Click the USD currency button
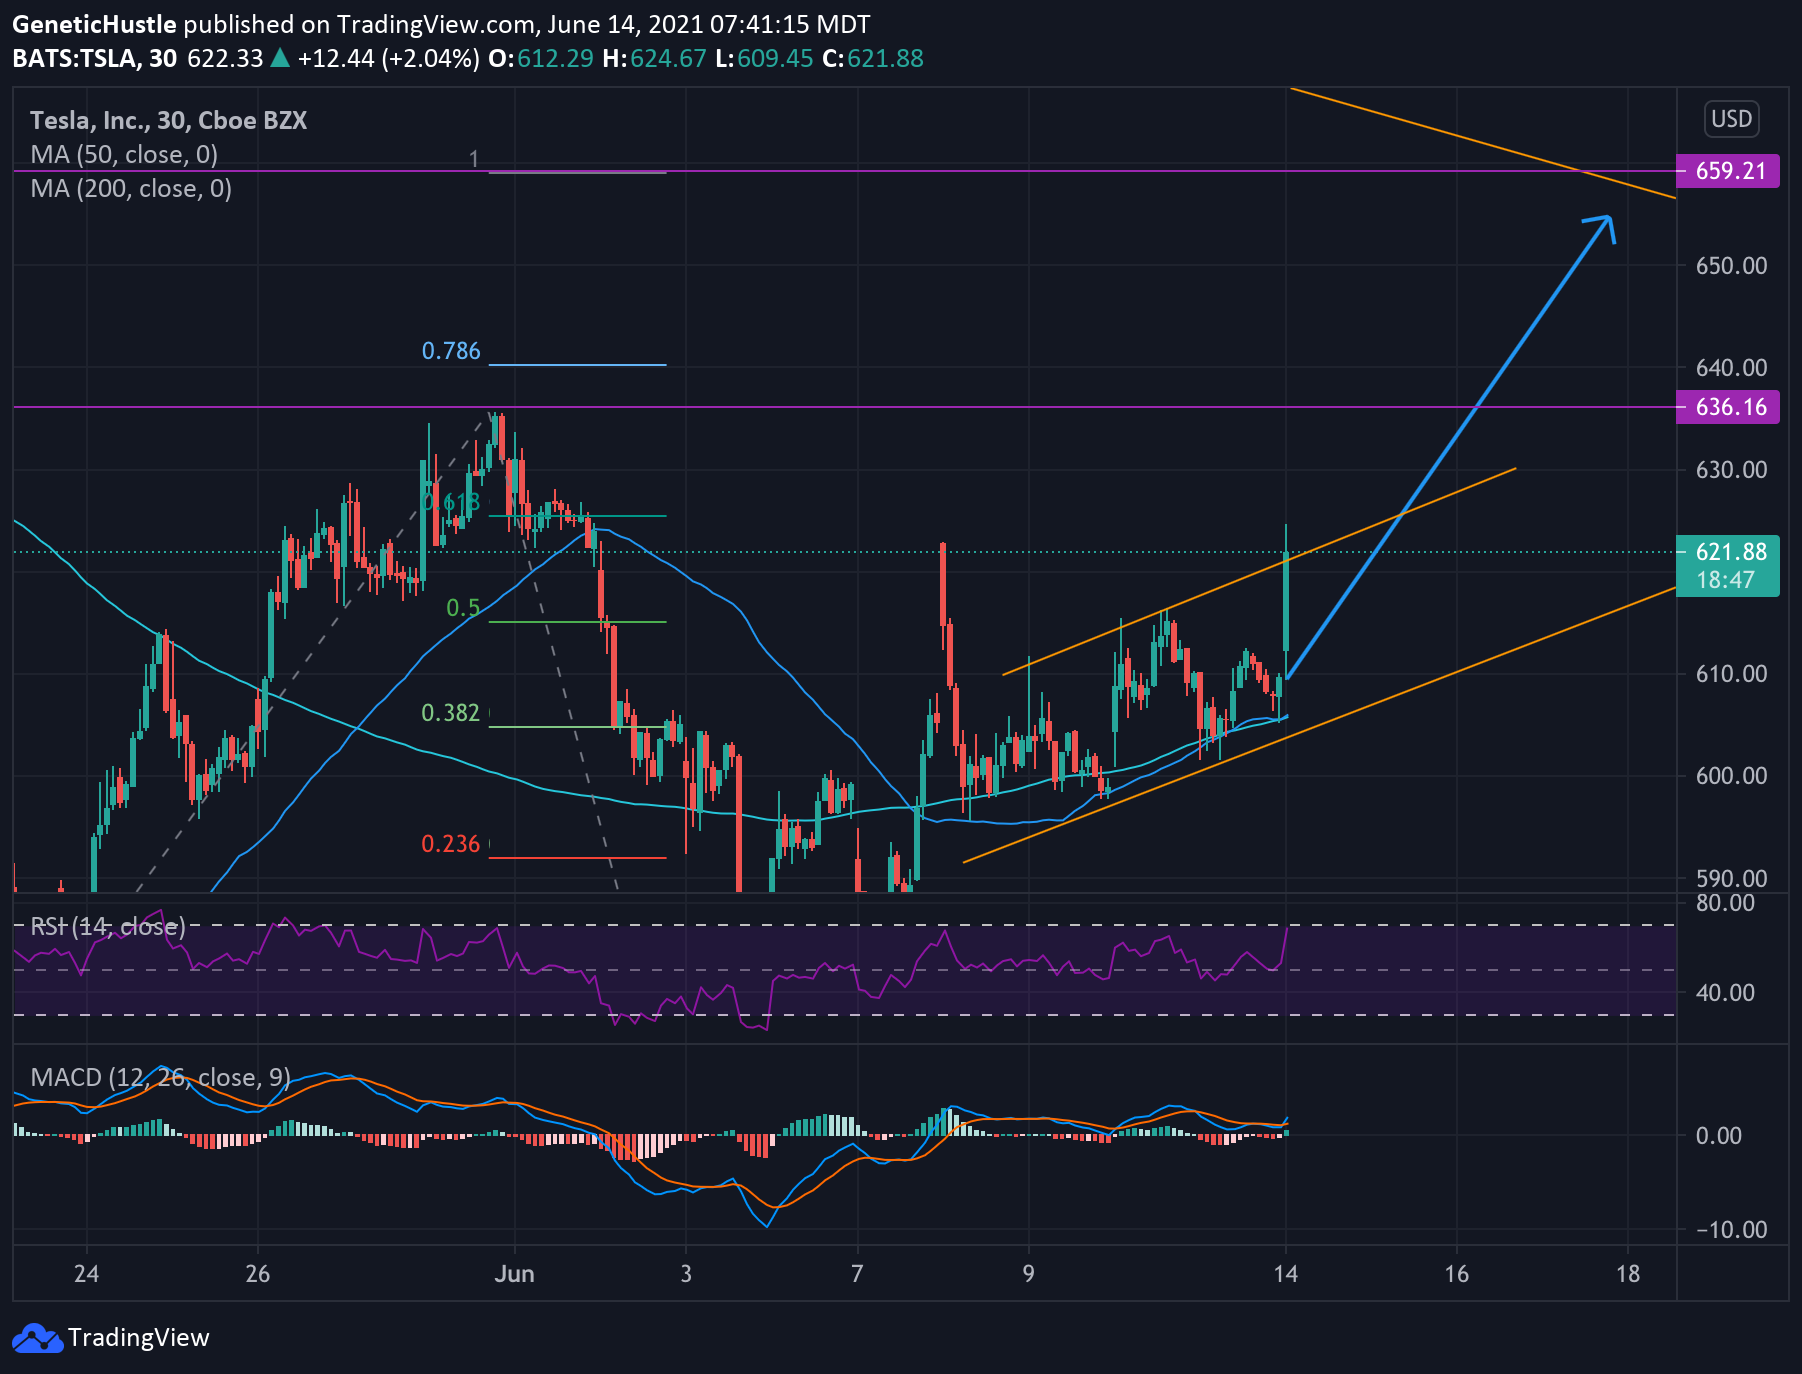 pyautogui.click(x=1731, y=119)
